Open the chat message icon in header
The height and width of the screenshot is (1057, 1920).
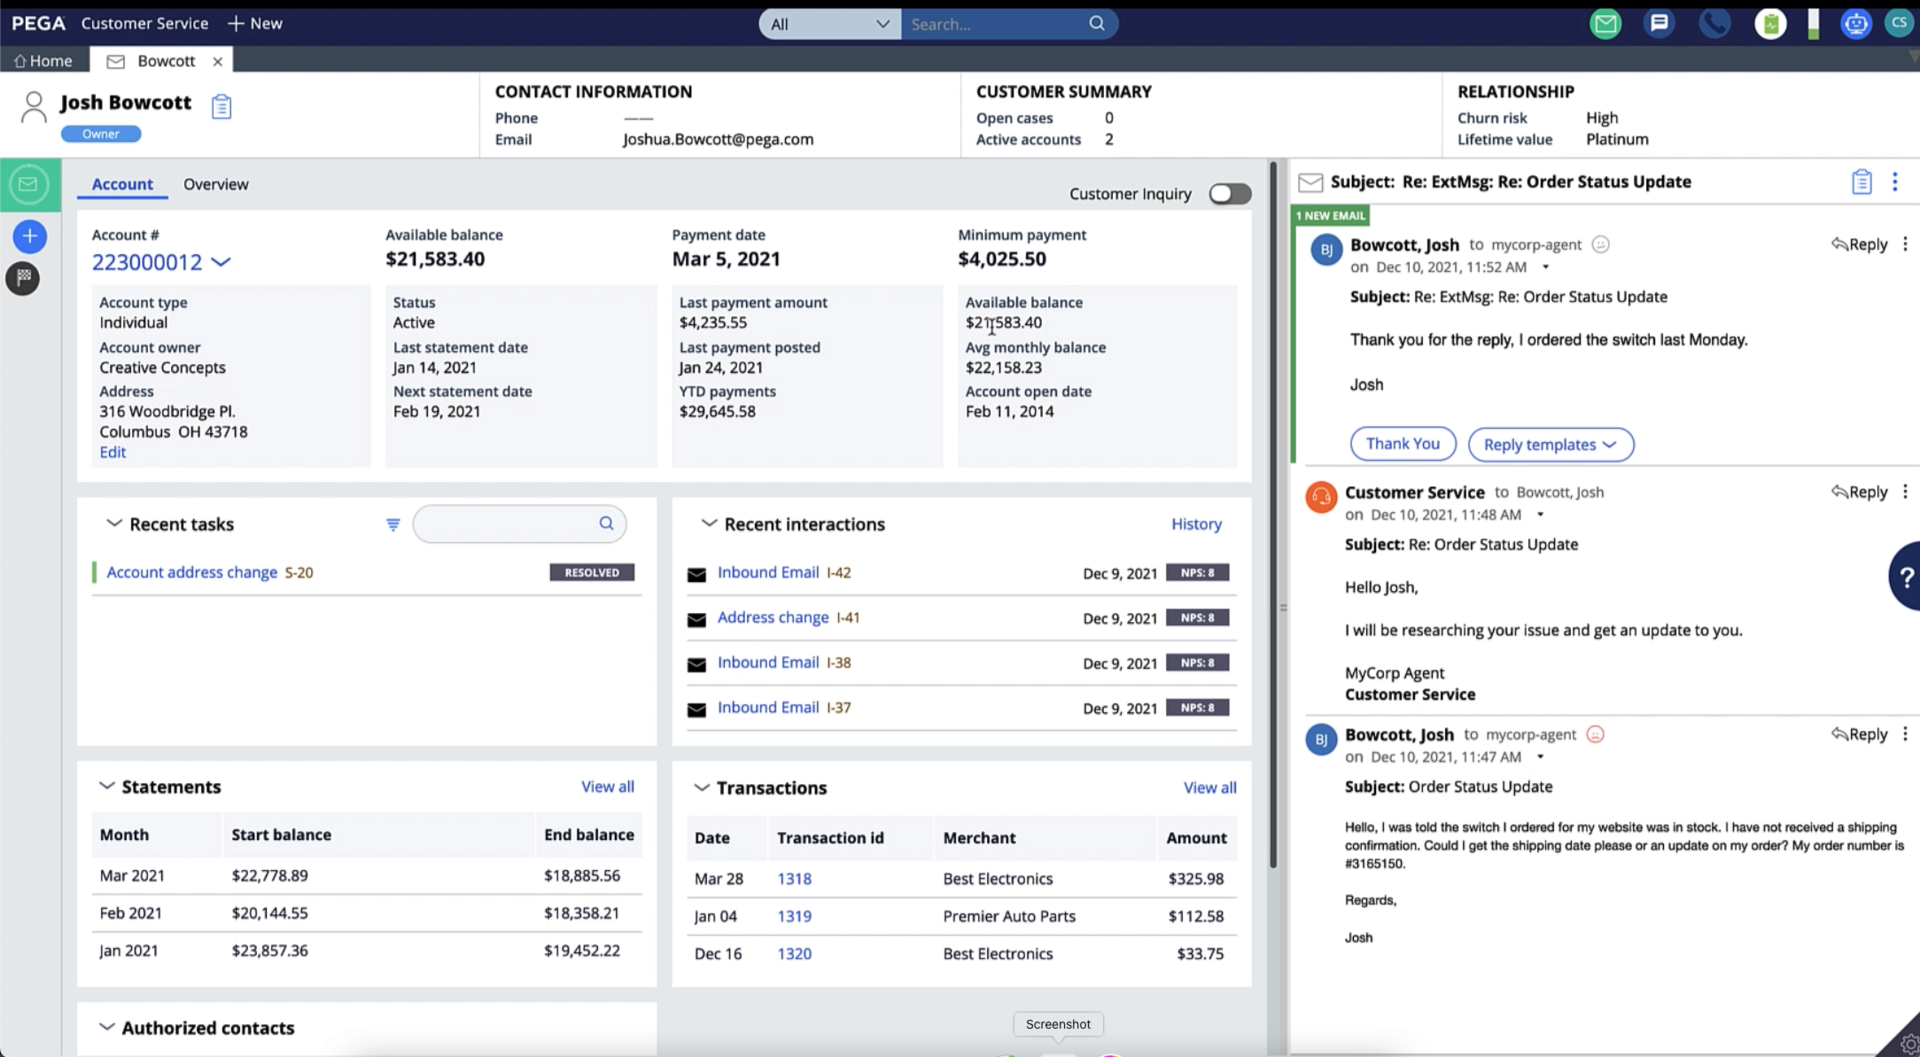(1659, 24)
